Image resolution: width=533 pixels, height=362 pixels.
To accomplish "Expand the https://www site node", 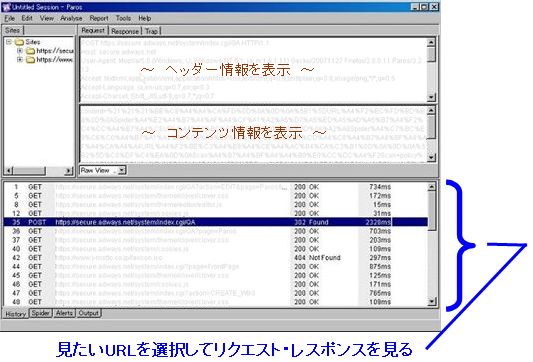I will [20, 59].
